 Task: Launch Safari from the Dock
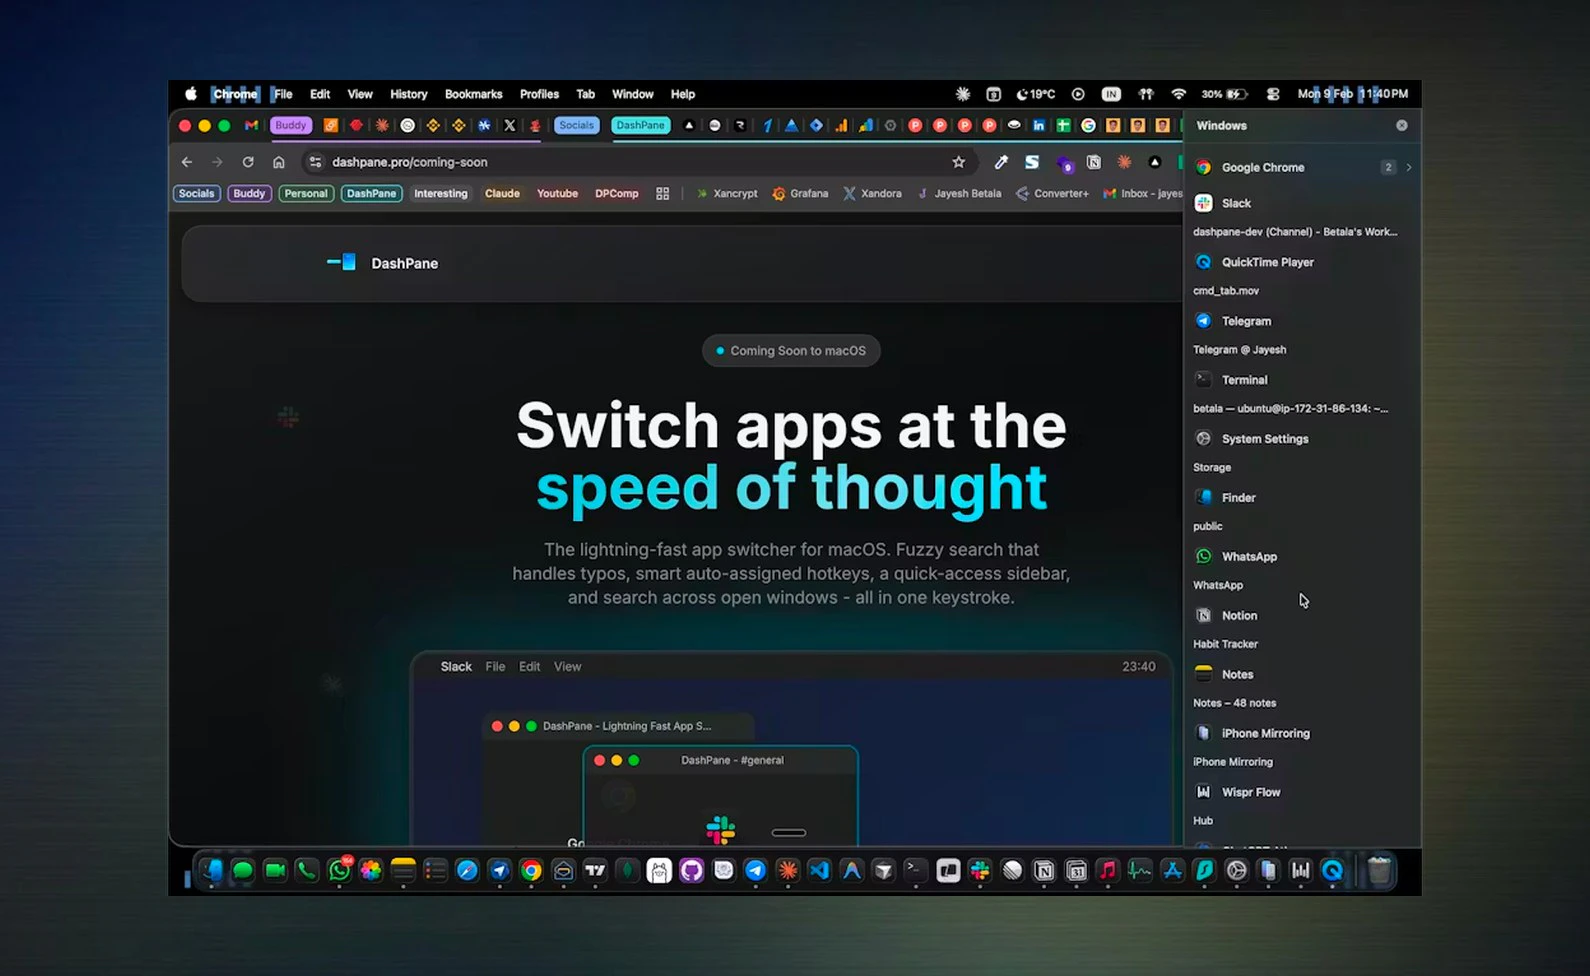pos(467,870)
